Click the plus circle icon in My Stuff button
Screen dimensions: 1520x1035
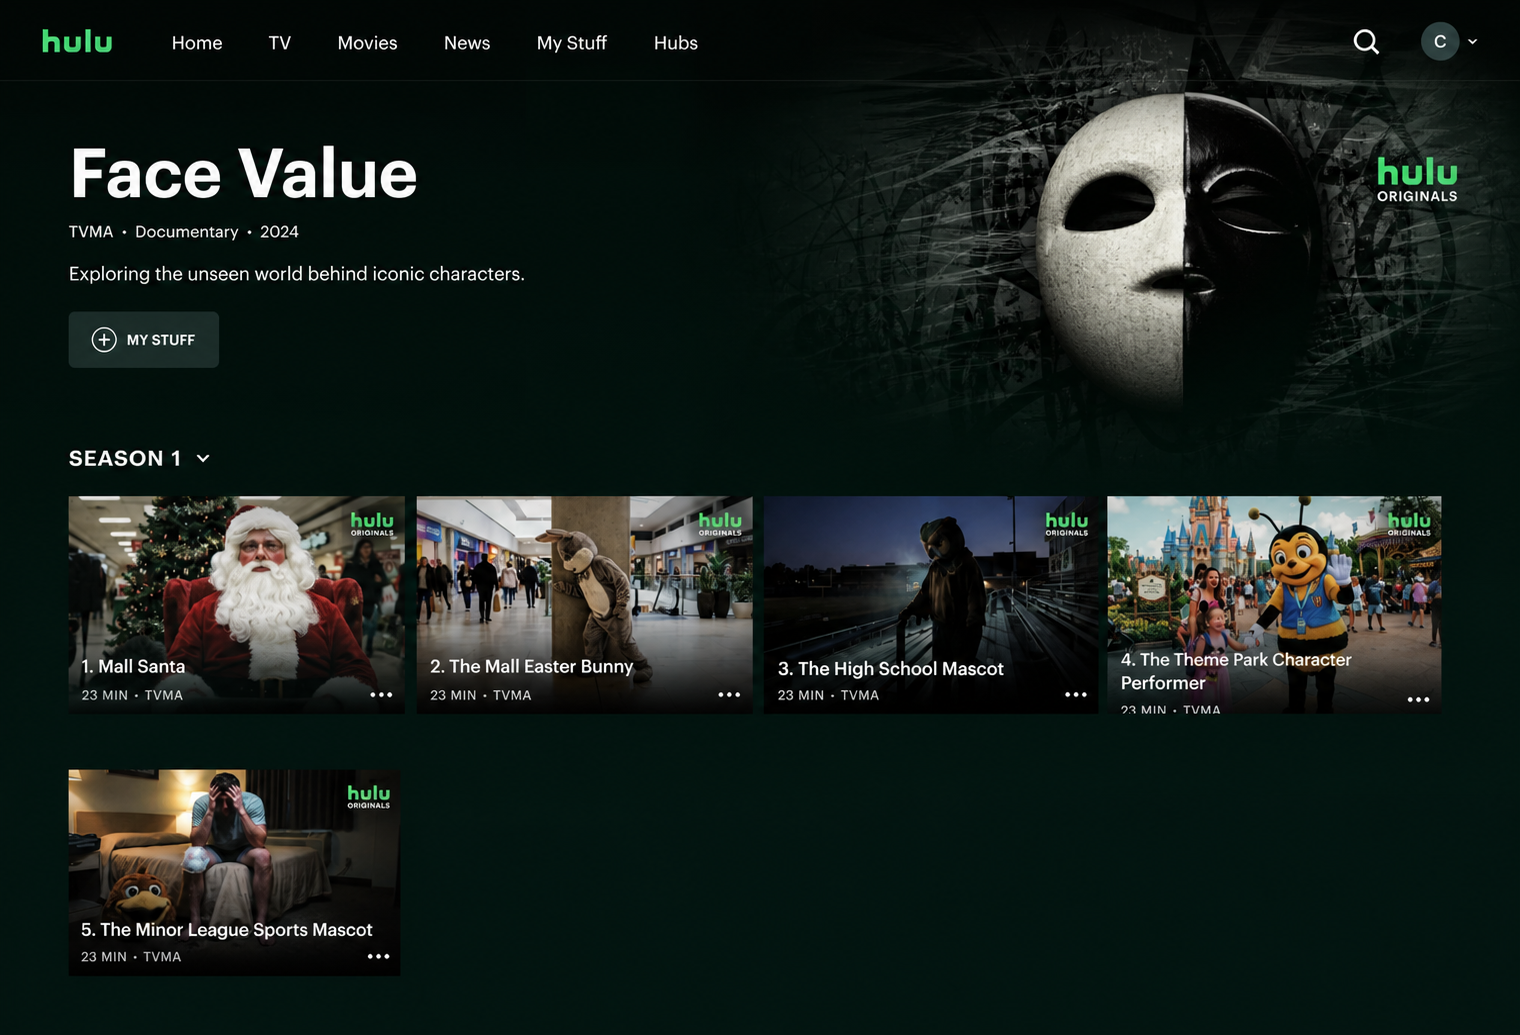coord(104,340)
